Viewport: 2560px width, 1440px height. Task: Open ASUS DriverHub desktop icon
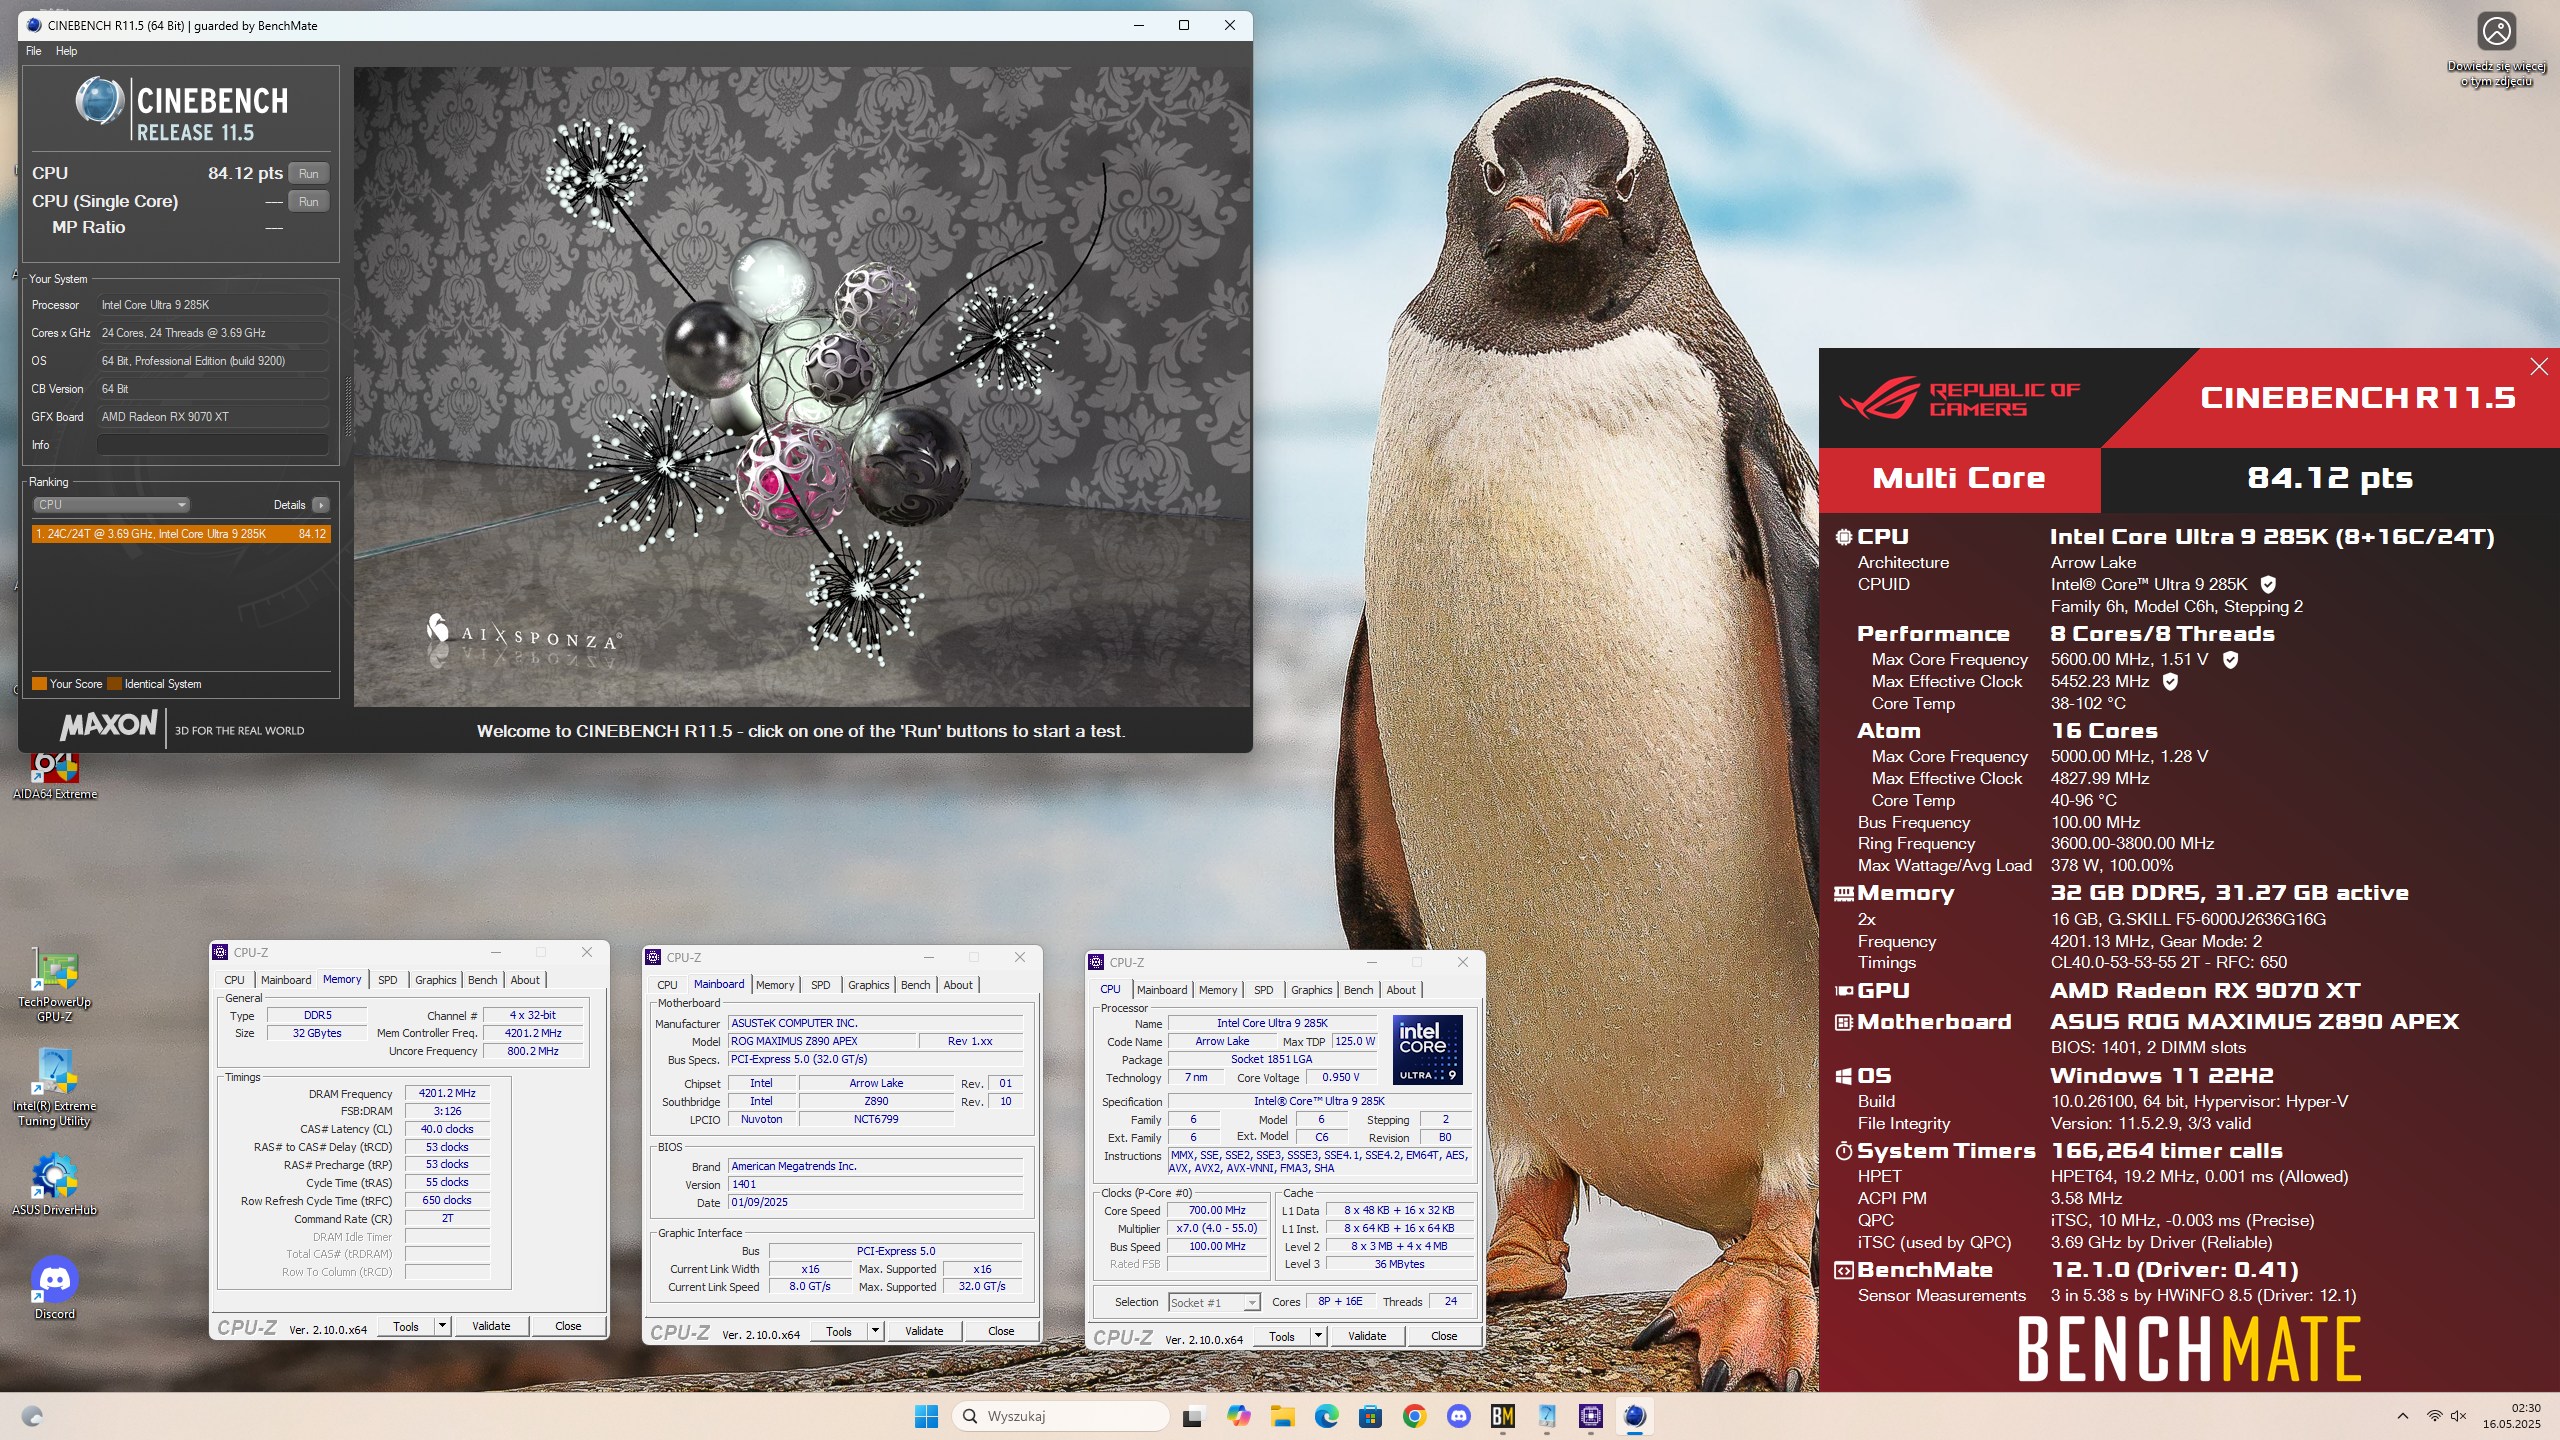pyautogui.click(x=55, y=1186)
